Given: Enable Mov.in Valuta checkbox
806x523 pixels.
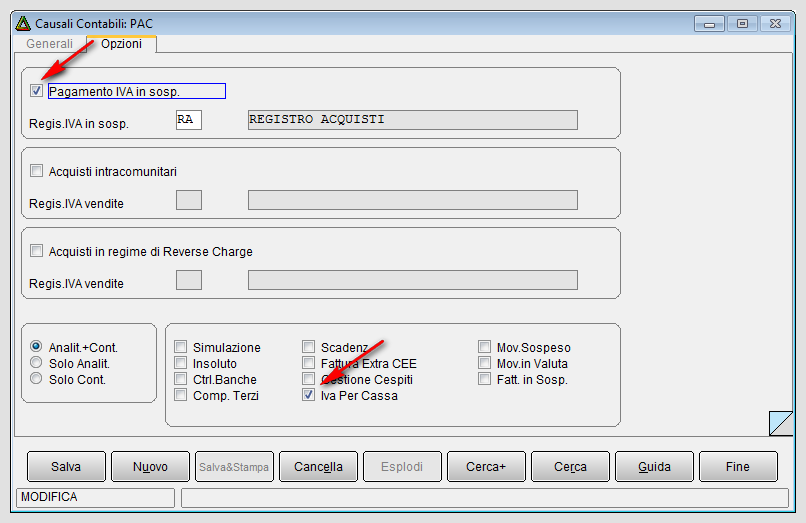Looking at the screenshot, I should coord(484,363).
